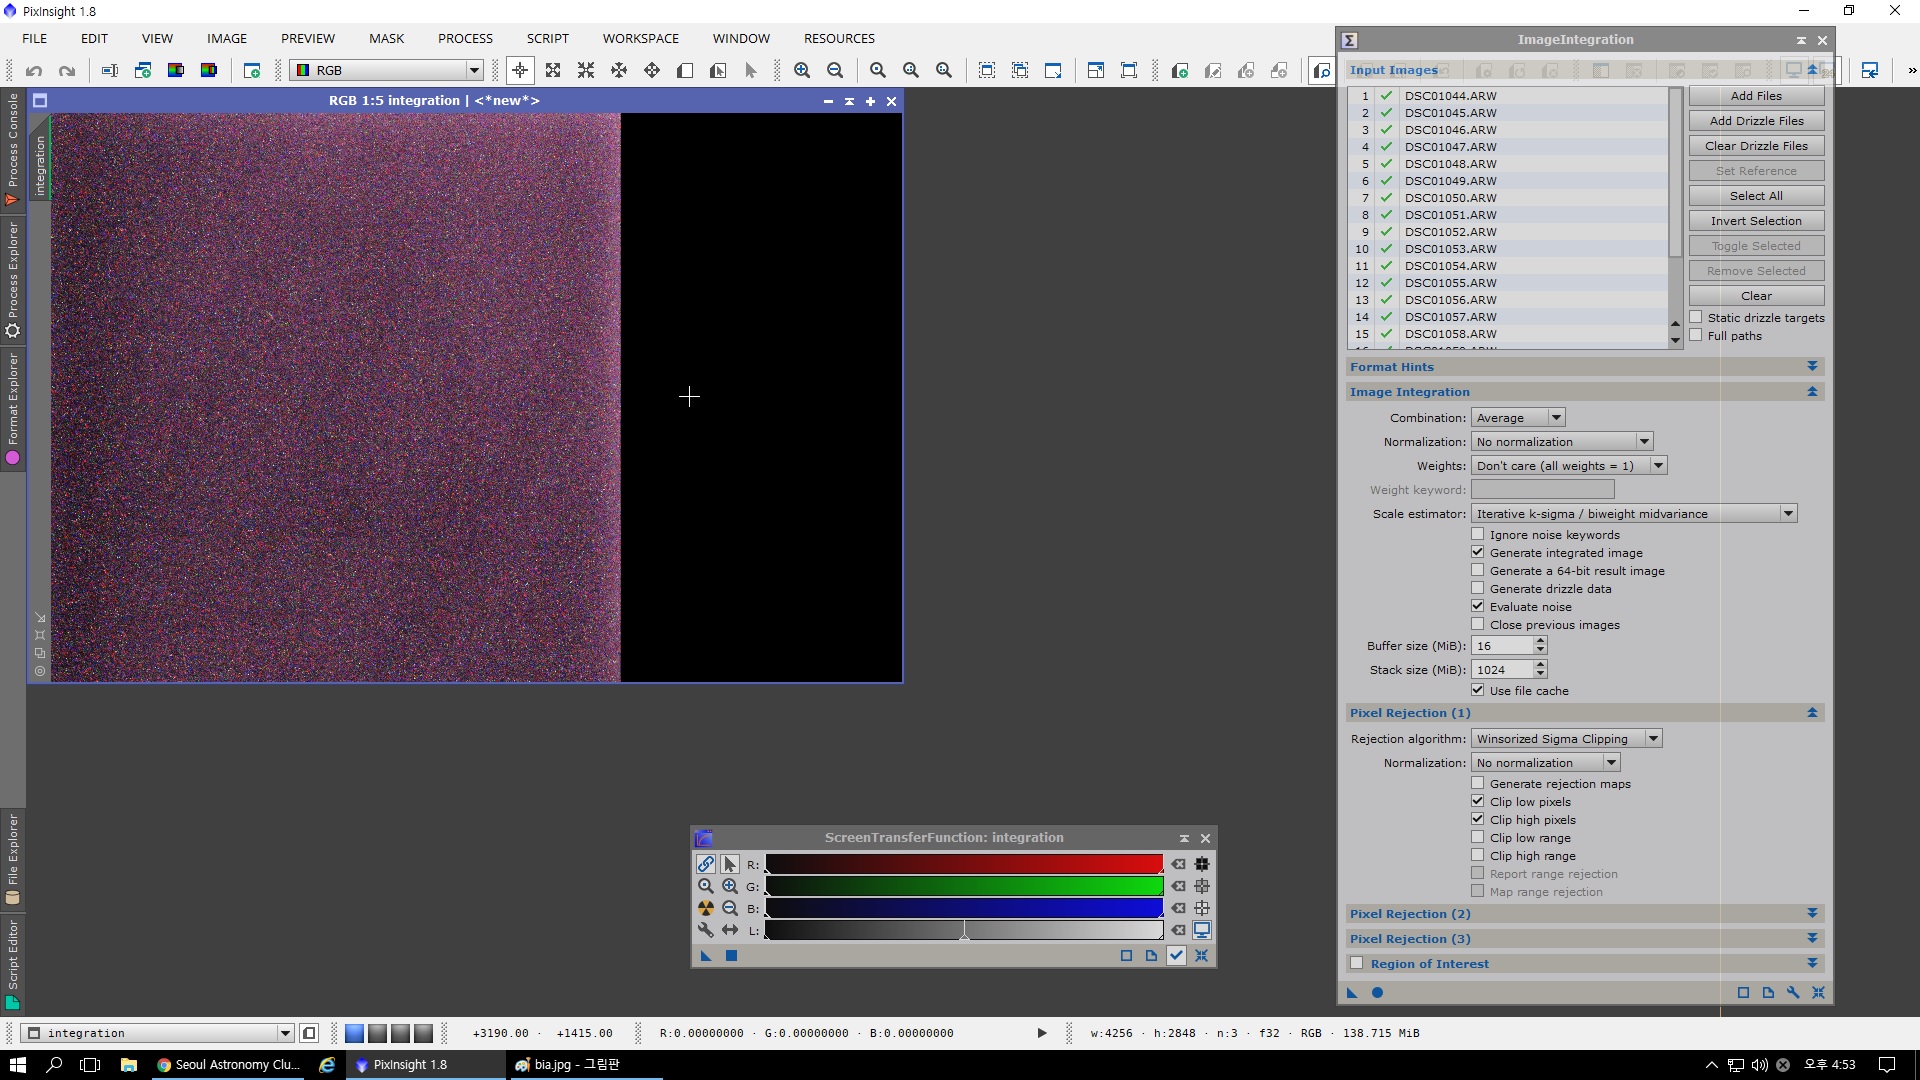The height and width of the screenshot is (1080, 1920).
Task: Expand the Pixel Rejection (2) section
Action: click(1812, 914)
